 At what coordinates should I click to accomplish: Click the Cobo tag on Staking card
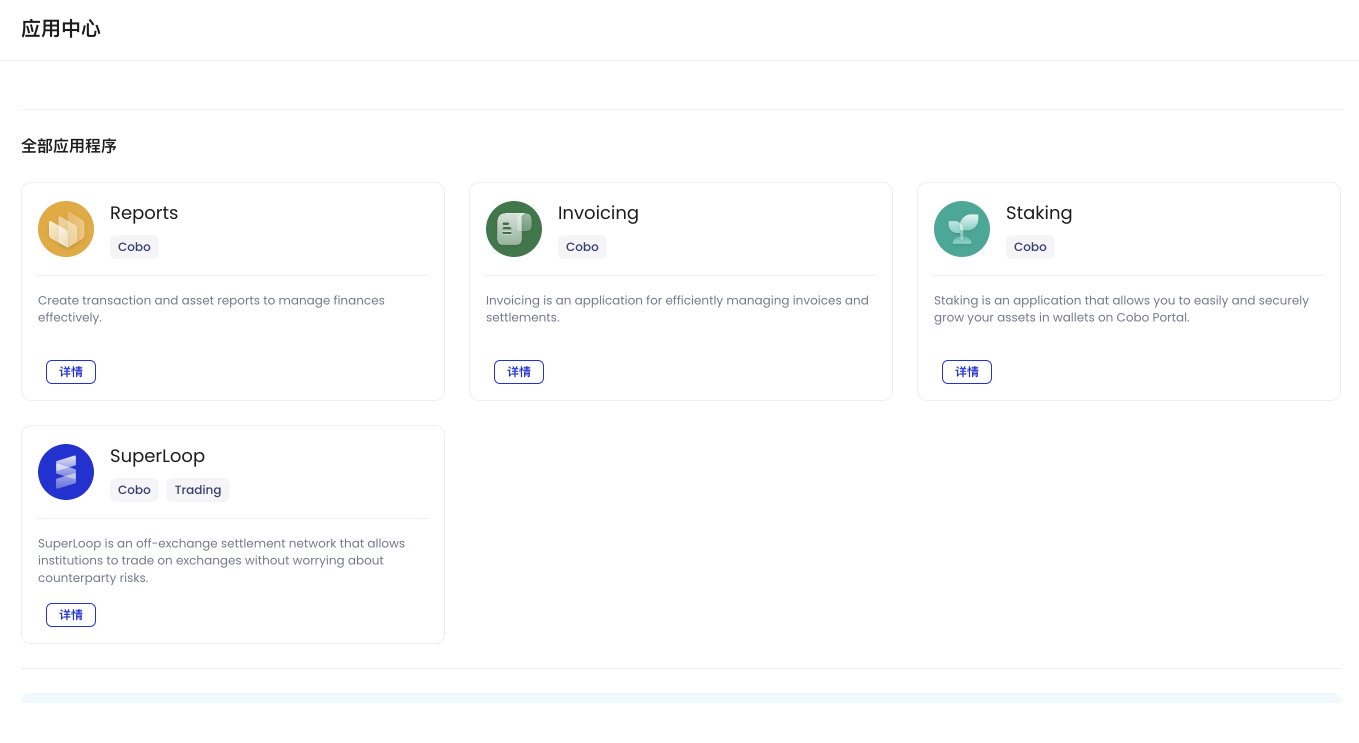[x=1030, y=247]
